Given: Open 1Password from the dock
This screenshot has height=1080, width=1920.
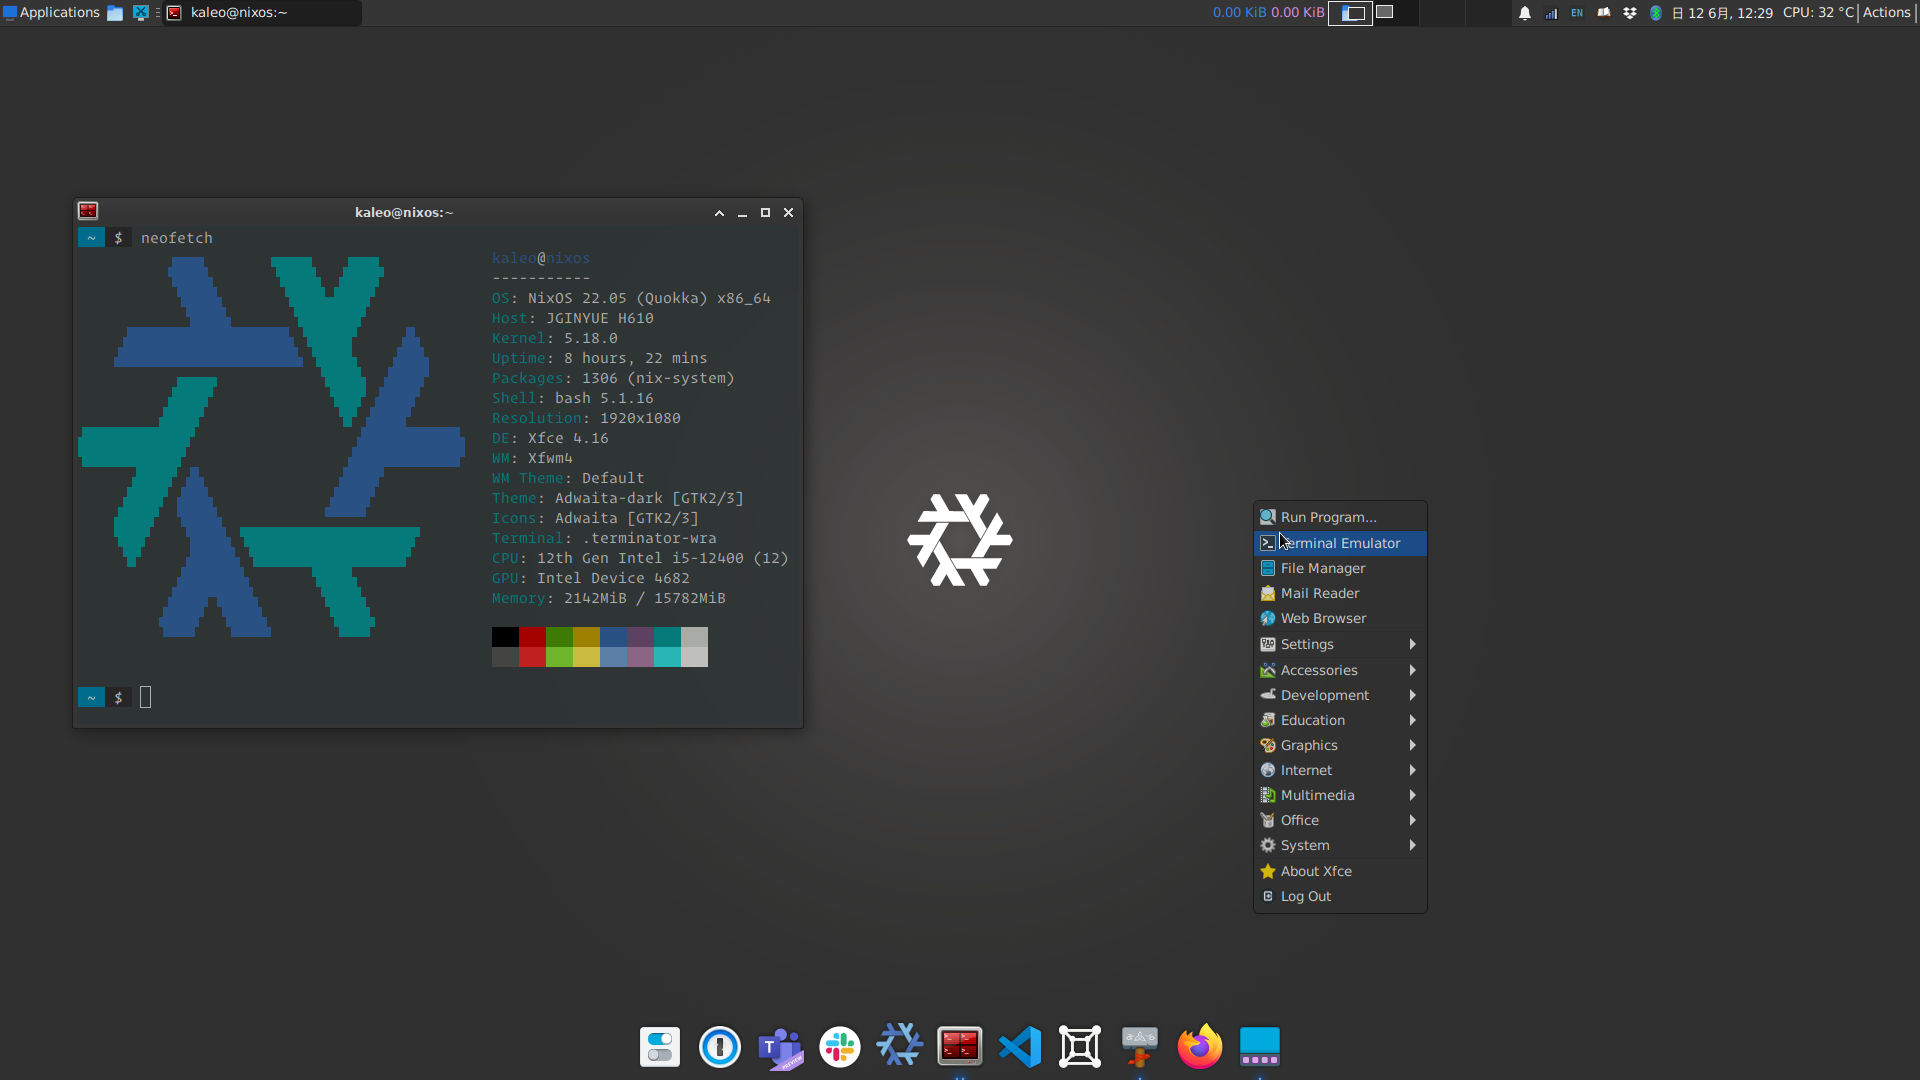Looking at the screenshot, I should coord(719,1047).
